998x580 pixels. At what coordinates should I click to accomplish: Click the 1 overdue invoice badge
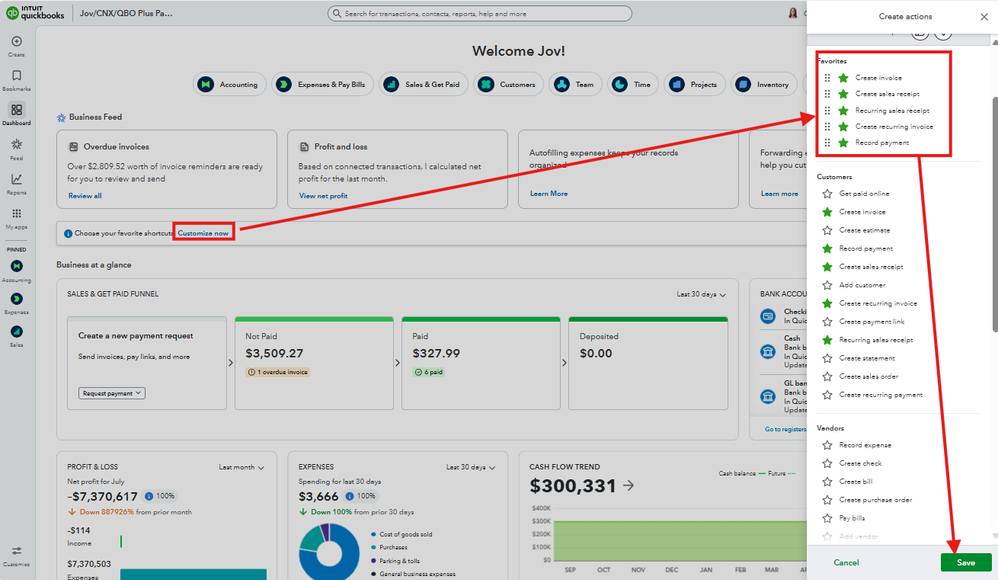tap(278, 372)
